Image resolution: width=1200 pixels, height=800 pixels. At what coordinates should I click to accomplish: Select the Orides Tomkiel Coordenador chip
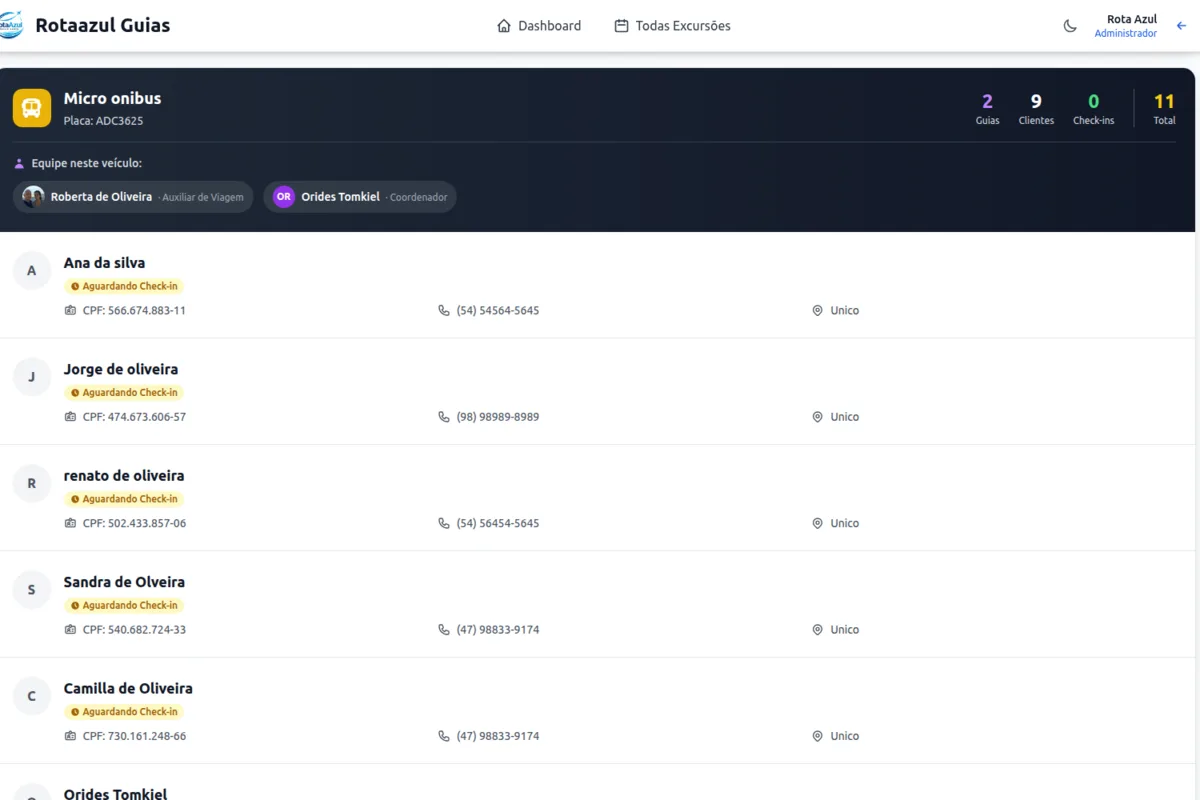click(360, 197)
